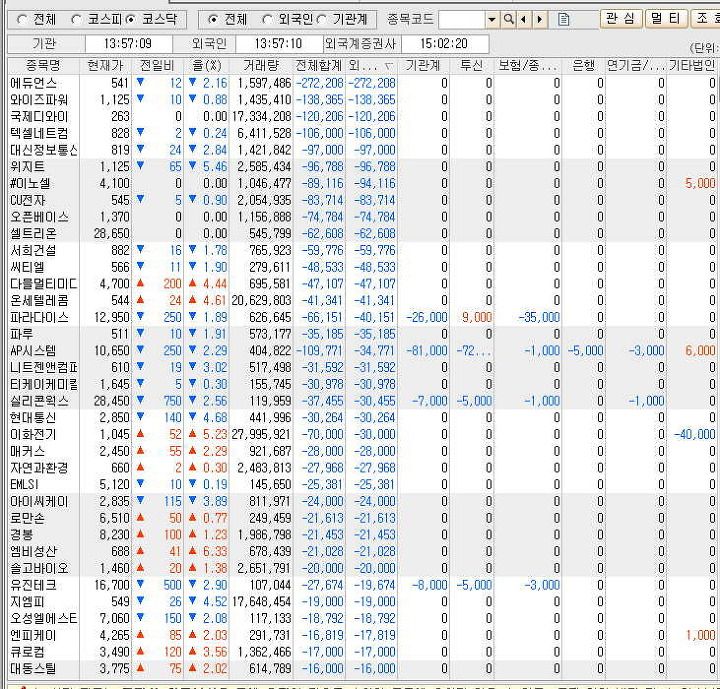Select the 기관계 radio button
The height and width of the screenshot is (689, 720).
click(321, 20)
